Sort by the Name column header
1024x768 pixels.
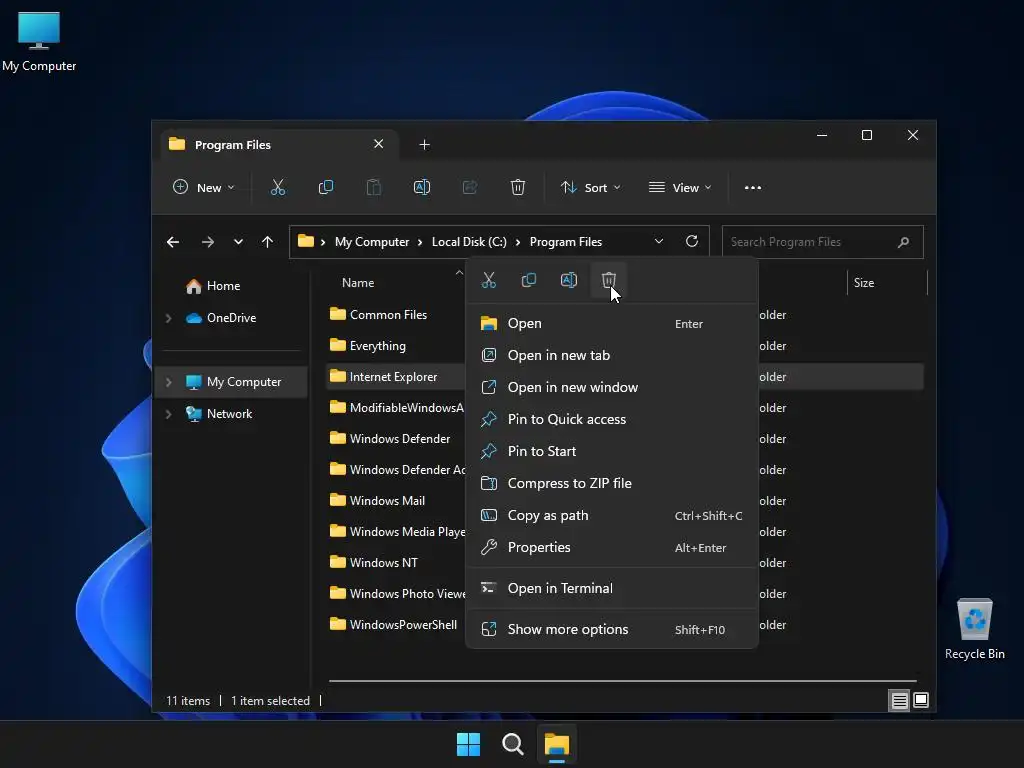358,283
